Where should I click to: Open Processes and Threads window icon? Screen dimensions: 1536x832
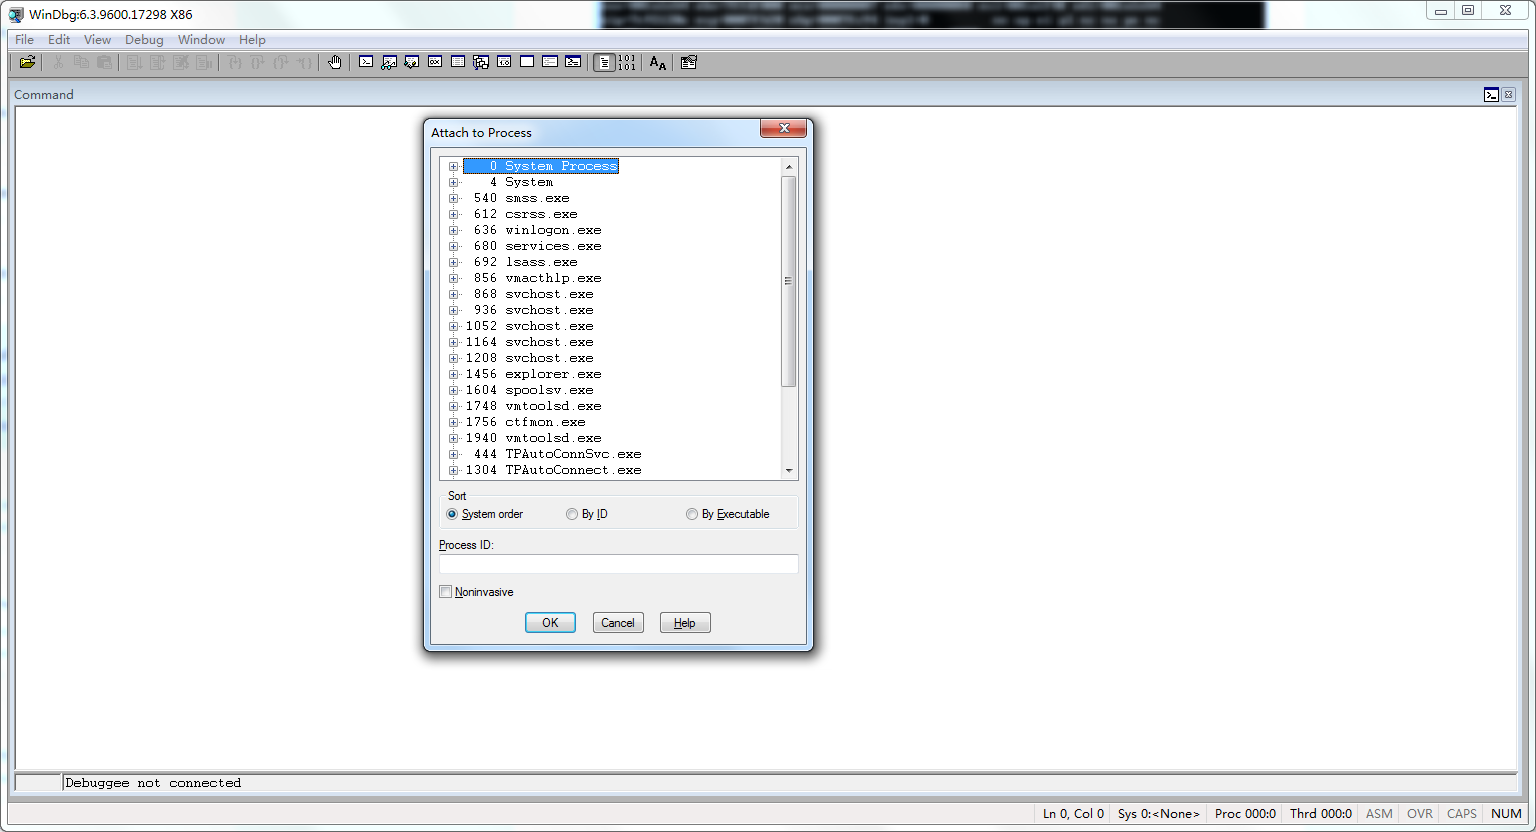550,62
